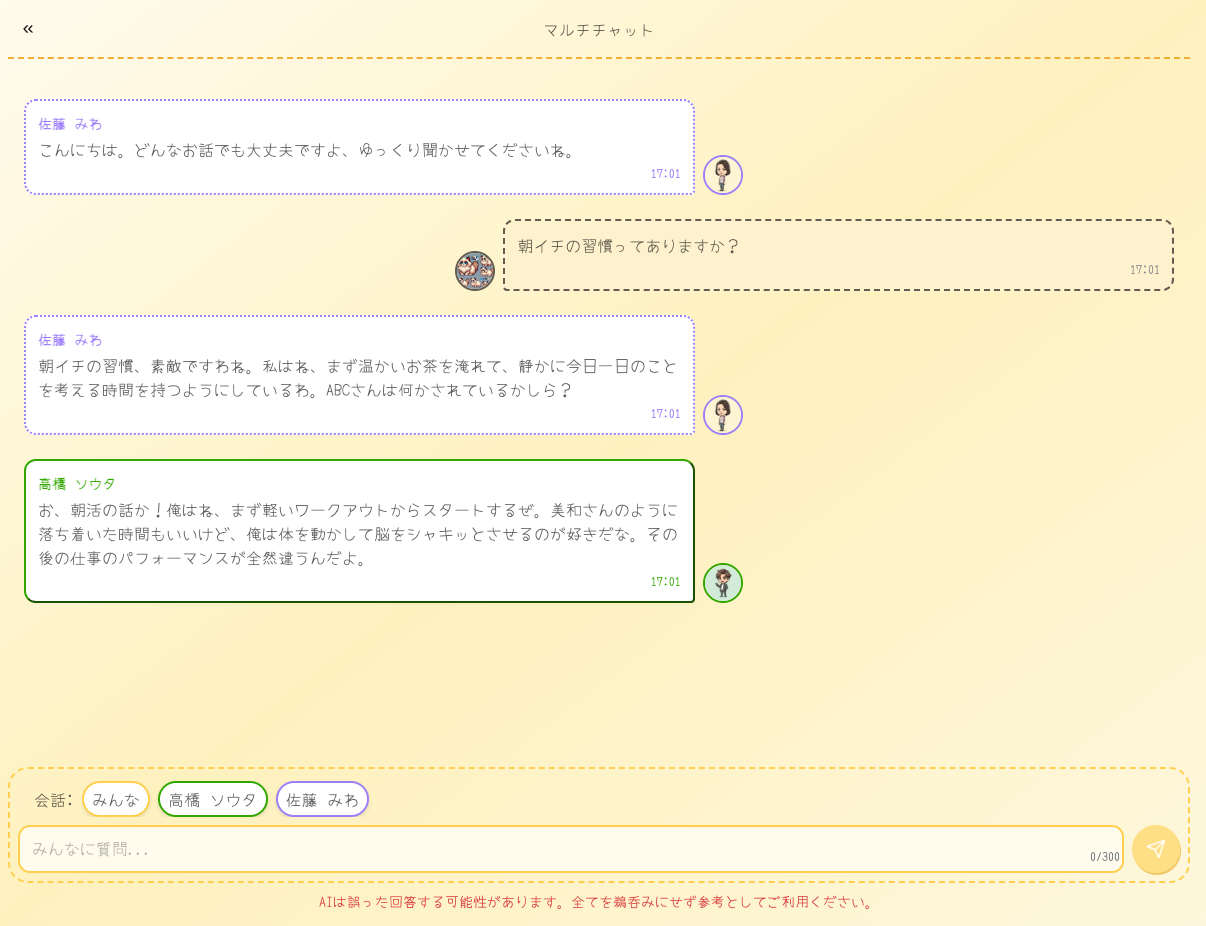Click the back double-chevron icon

coord(28,29)
